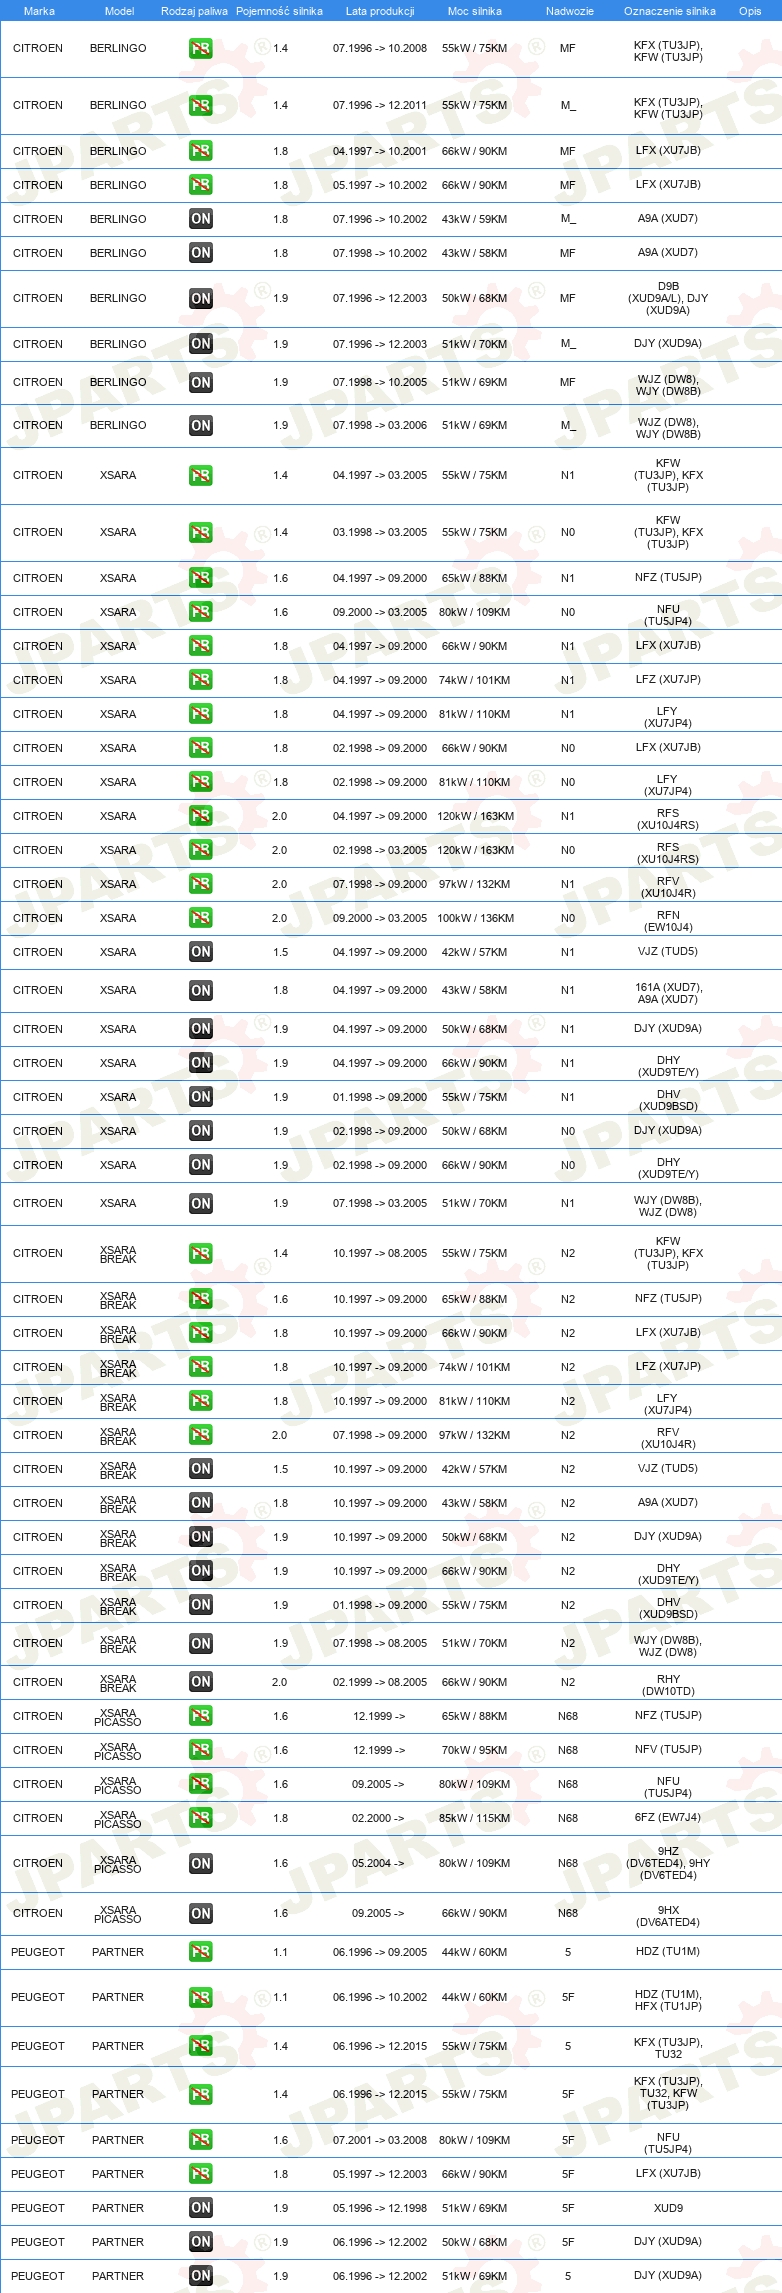Click petrol icon in Xsara RFV (XU10J4R) N1 row
This screenshot has width=782, height=2293.
point(201,884)
